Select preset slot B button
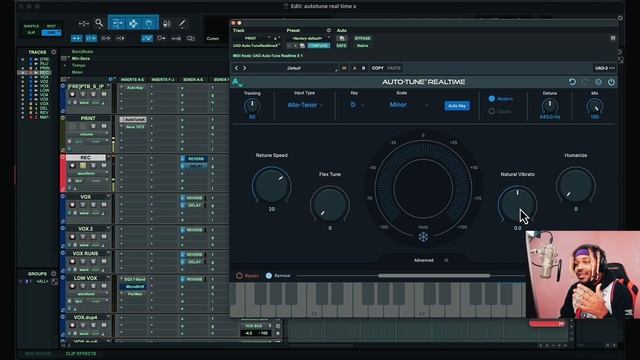 tap(364, 68)
